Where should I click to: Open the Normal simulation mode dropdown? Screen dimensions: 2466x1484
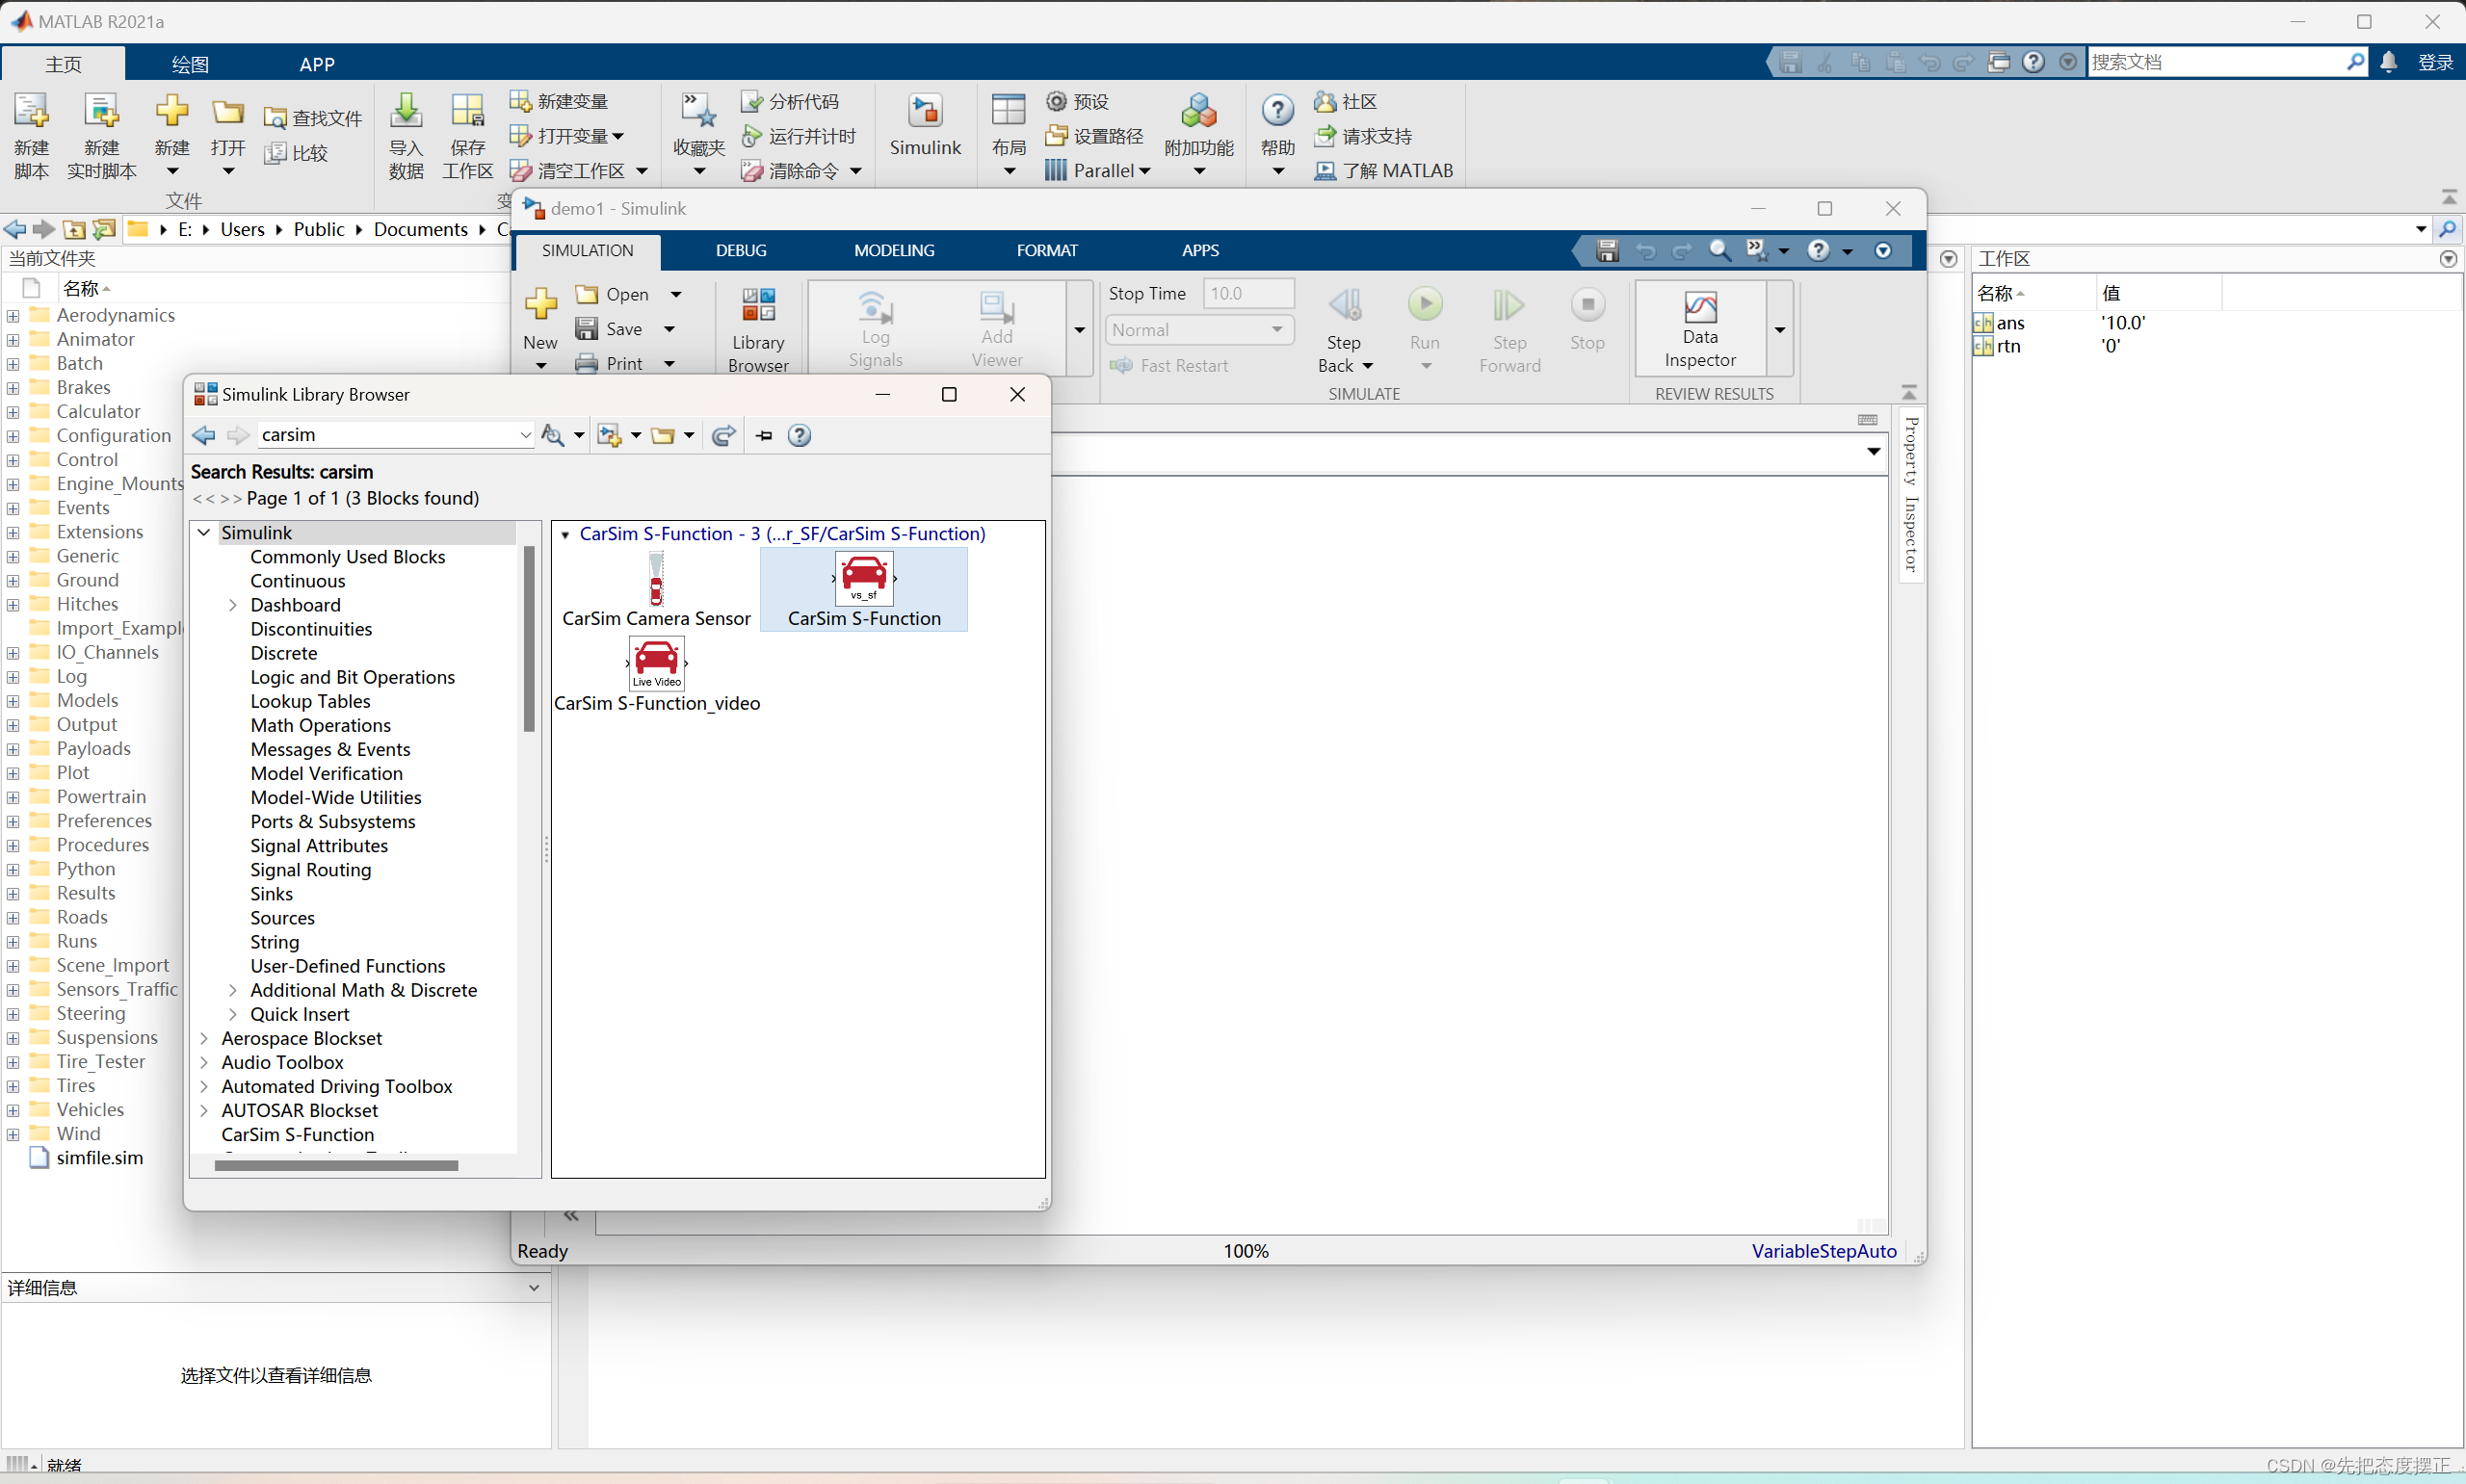point(1197,330)
